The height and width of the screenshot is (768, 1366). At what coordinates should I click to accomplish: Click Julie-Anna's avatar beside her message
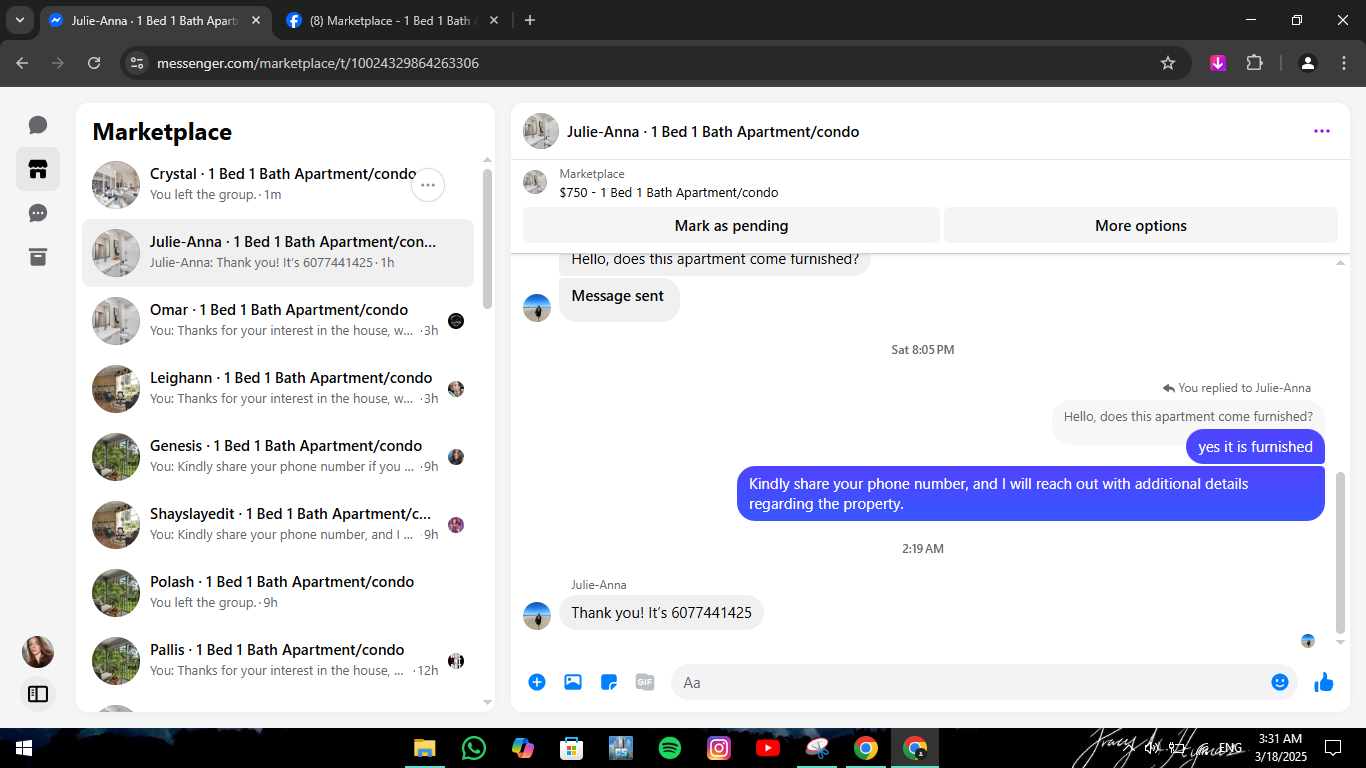[537, 616]
